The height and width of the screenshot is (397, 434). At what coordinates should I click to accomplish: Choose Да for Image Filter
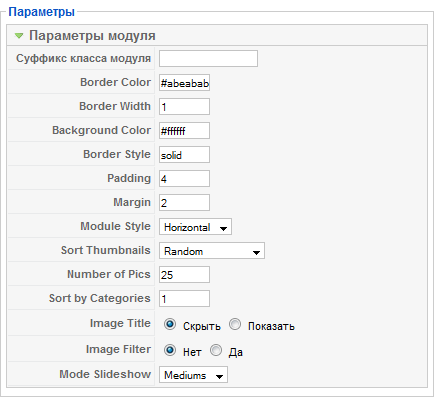point(216,350)
